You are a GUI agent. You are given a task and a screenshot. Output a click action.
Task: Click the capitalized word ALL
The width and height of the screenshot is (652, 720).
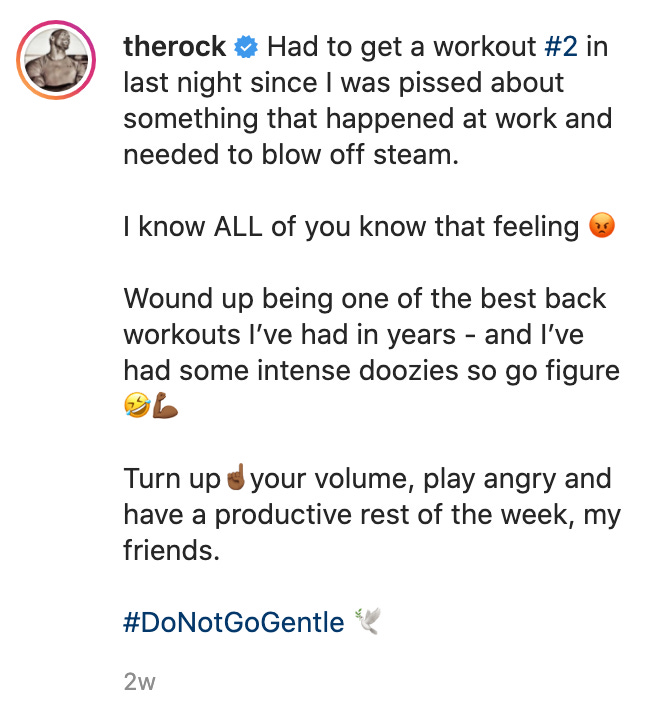point(239,227)
